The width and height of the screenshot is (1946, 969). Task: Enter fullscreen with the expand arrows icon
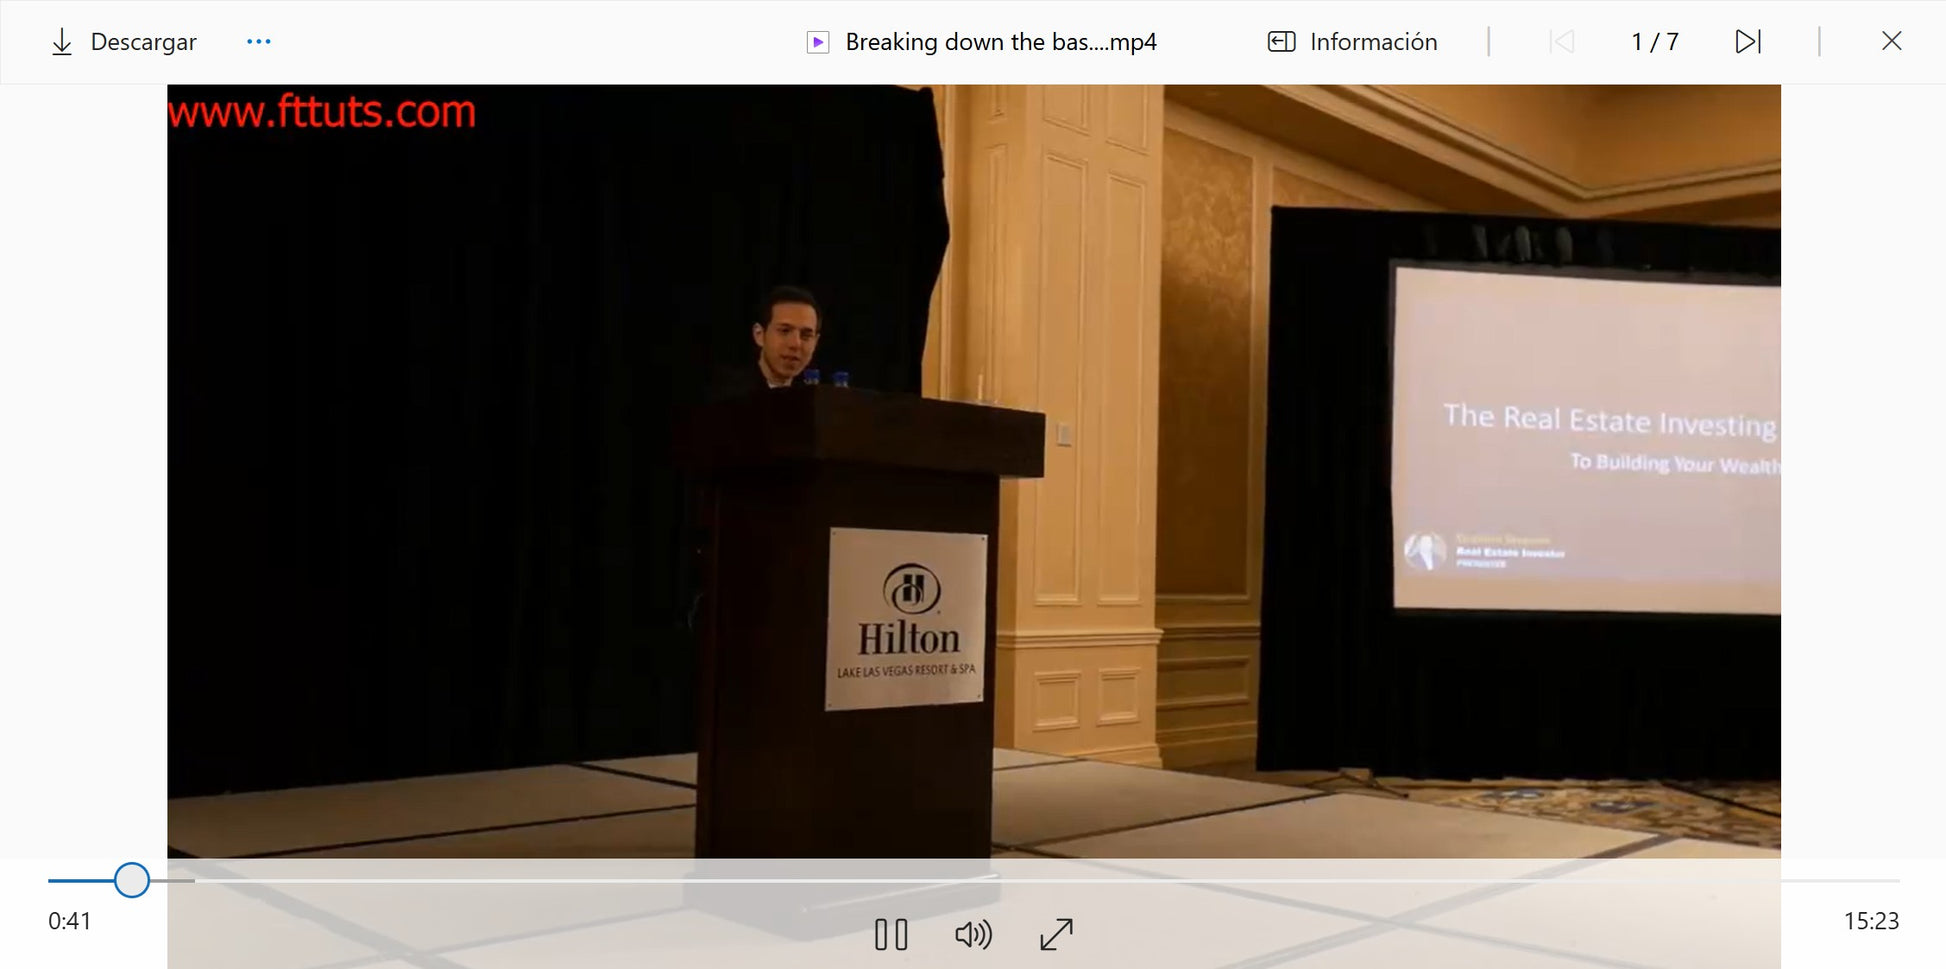click(1056, 935)
